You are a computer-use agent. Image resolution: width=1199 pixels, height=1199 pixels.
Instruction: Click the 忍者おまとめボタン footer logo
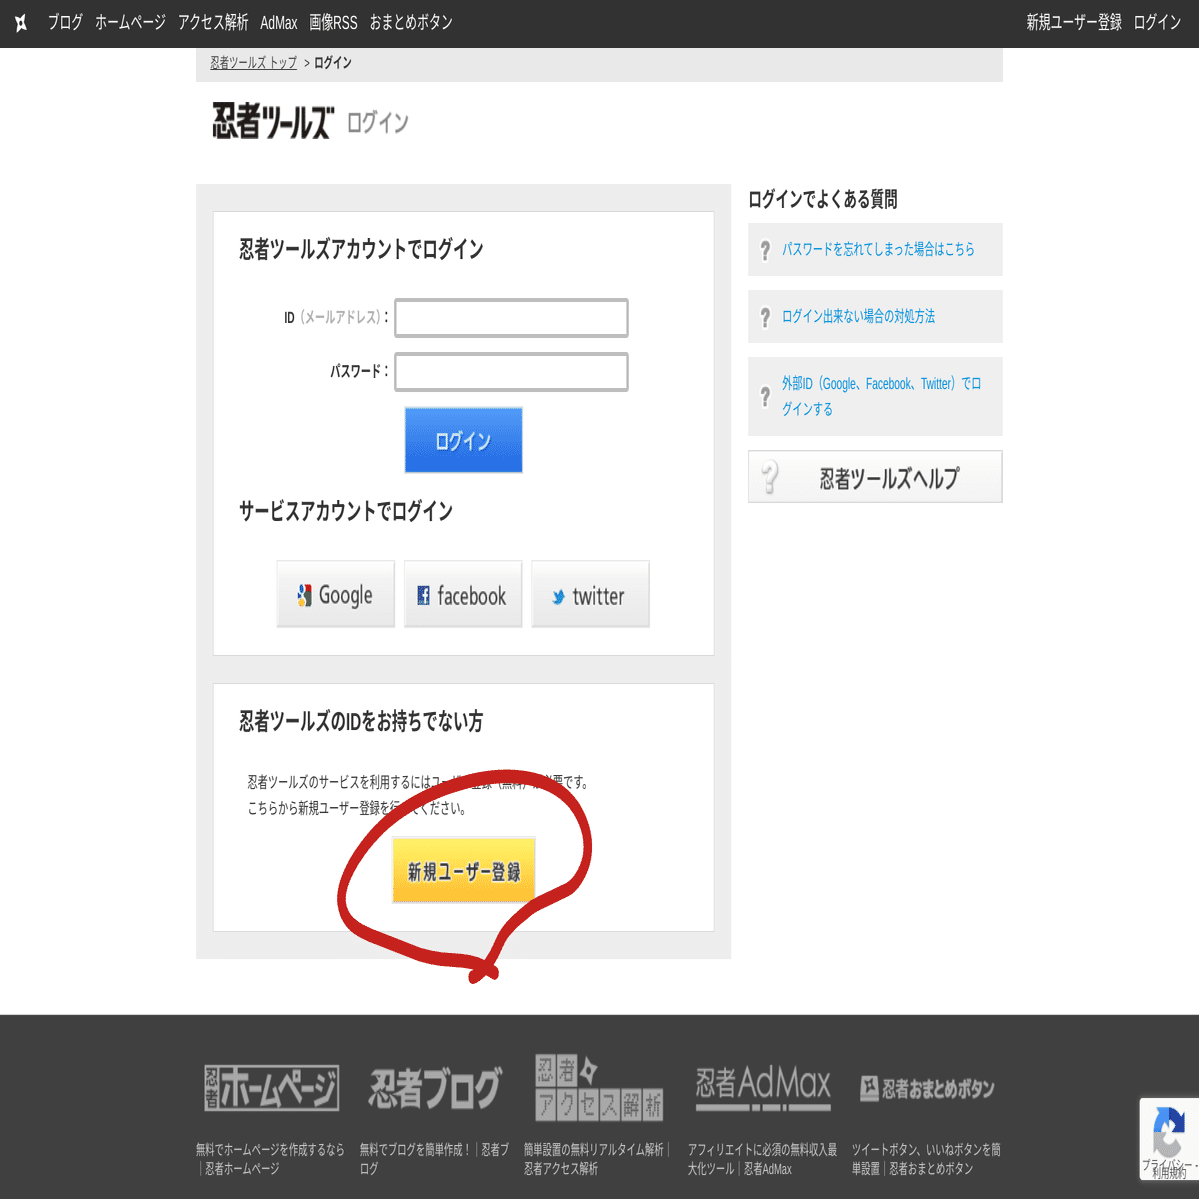(927, 1089)
